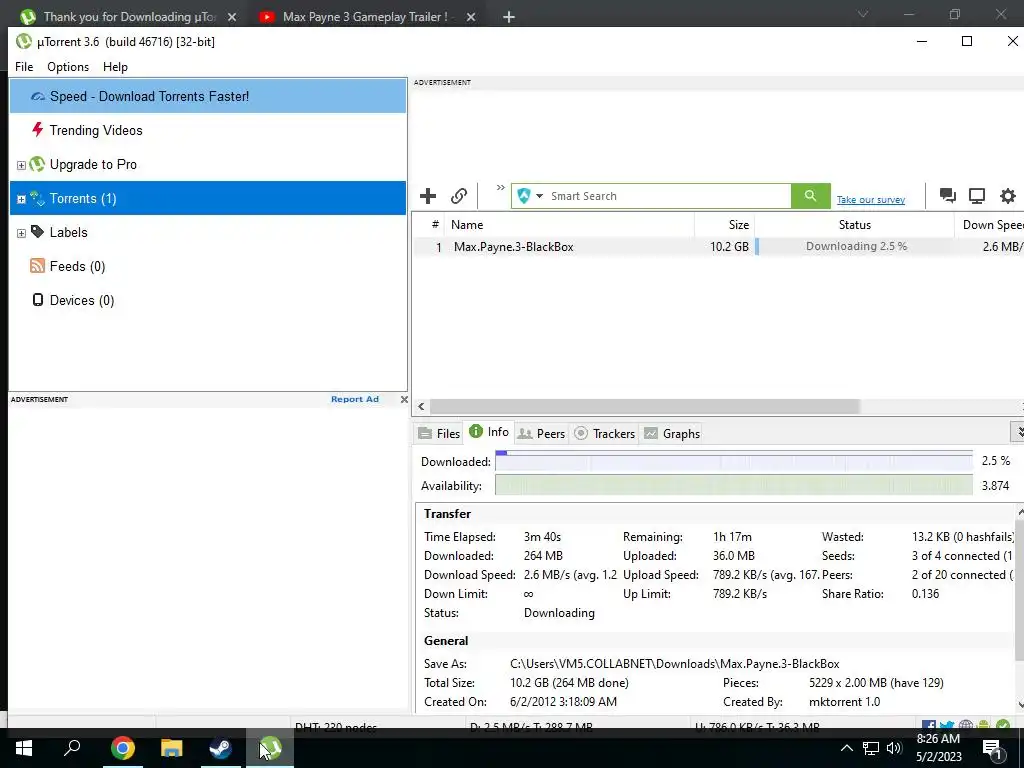Switch to the Trackers tab
The height and width of the screenshot is (768, 1024).
pos(605,434)
